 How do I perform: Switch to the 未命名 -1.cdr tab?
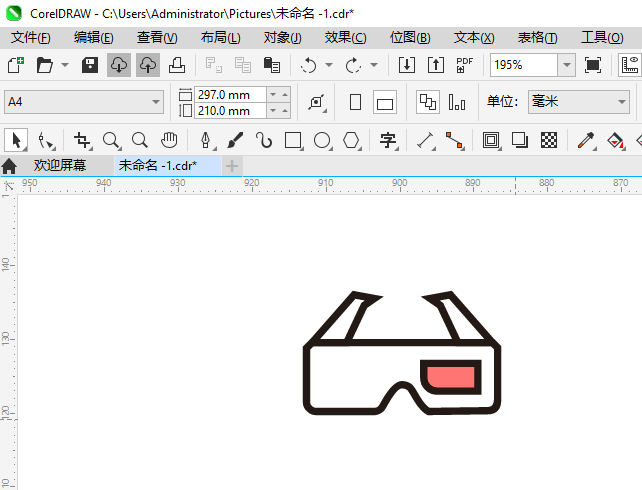[x=168, y=165]
